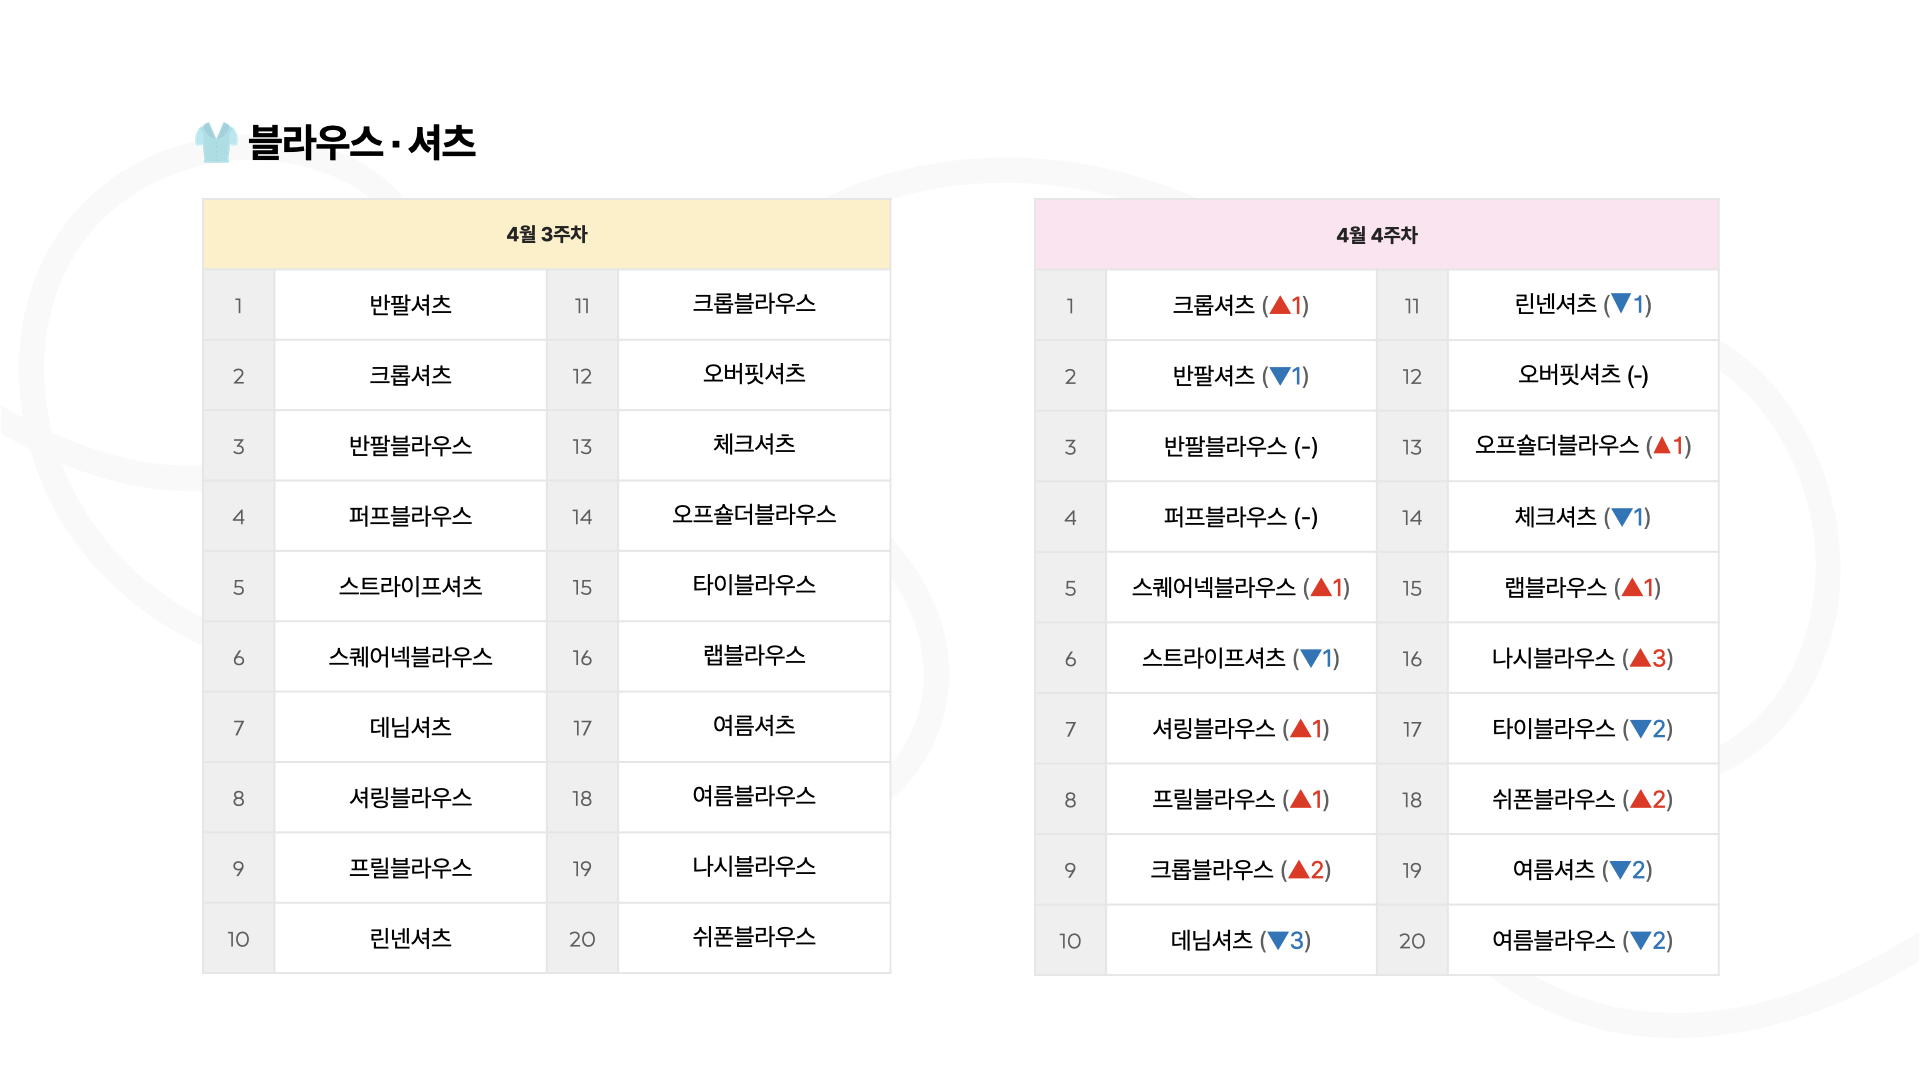
Task: Click 크롭블라우스 in the 3주차 table
Action: coord(754,304)
